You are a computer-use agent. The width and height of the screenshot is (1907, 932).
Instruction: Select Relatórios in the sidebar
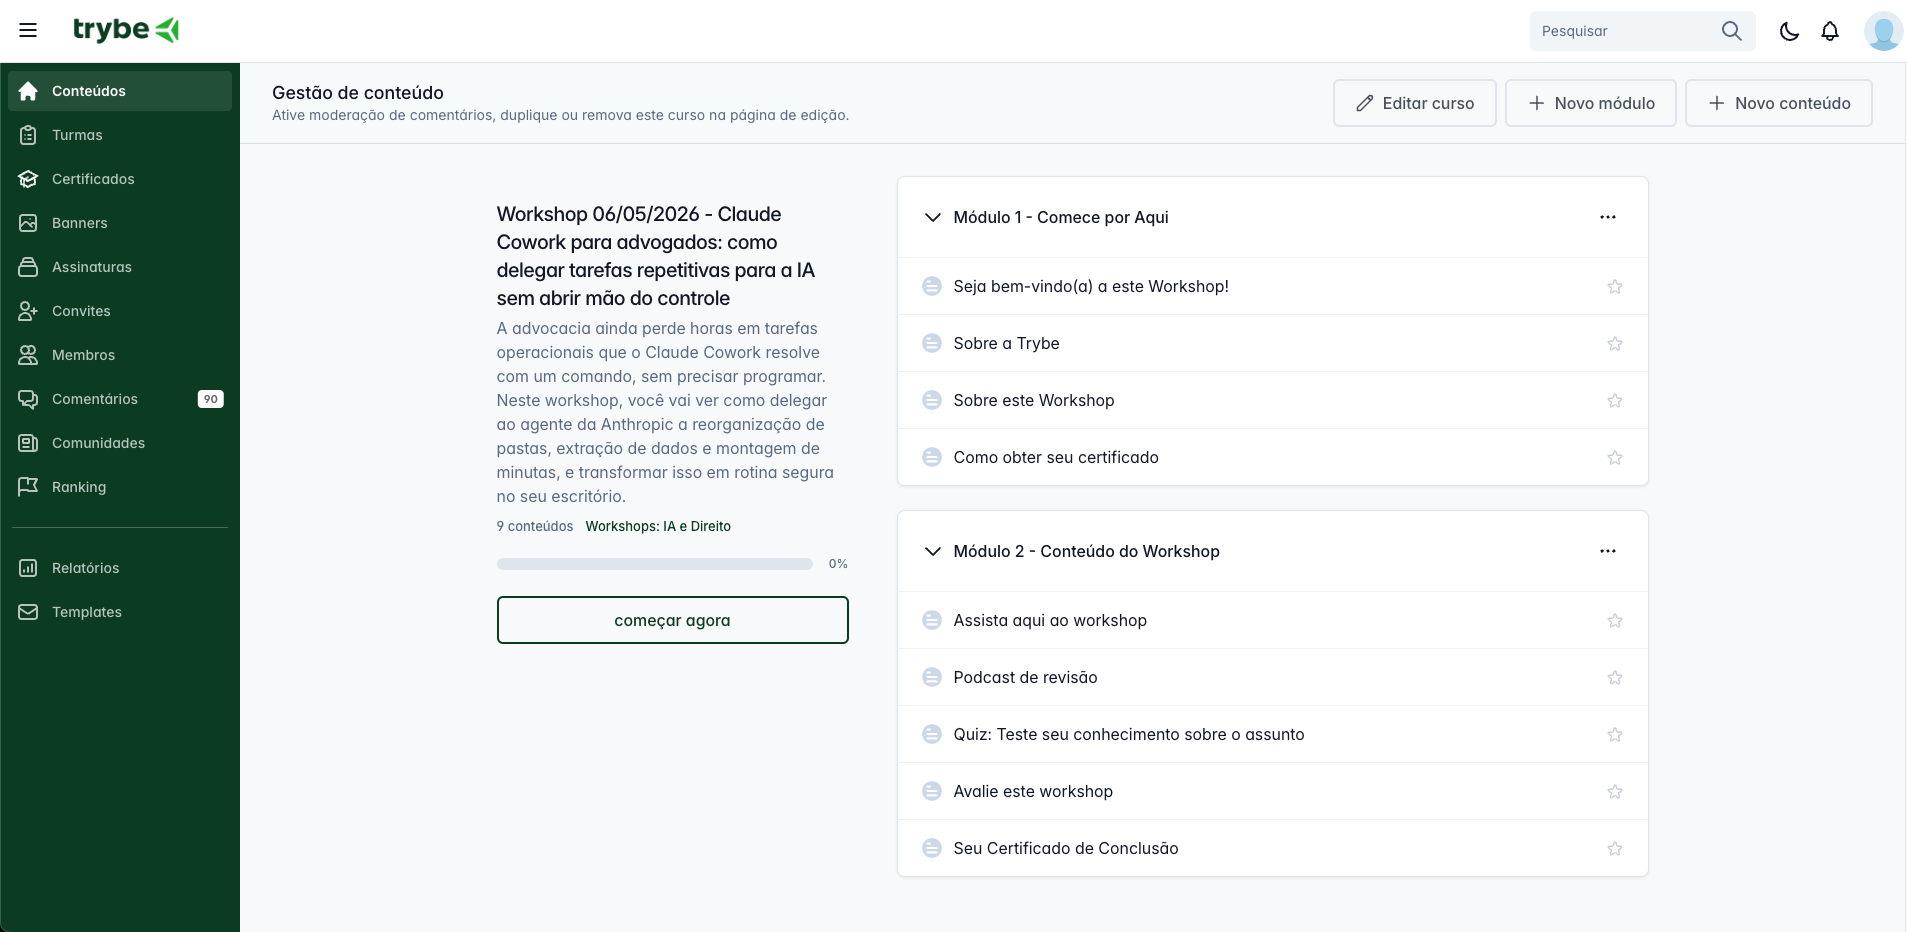pos(85,567)
